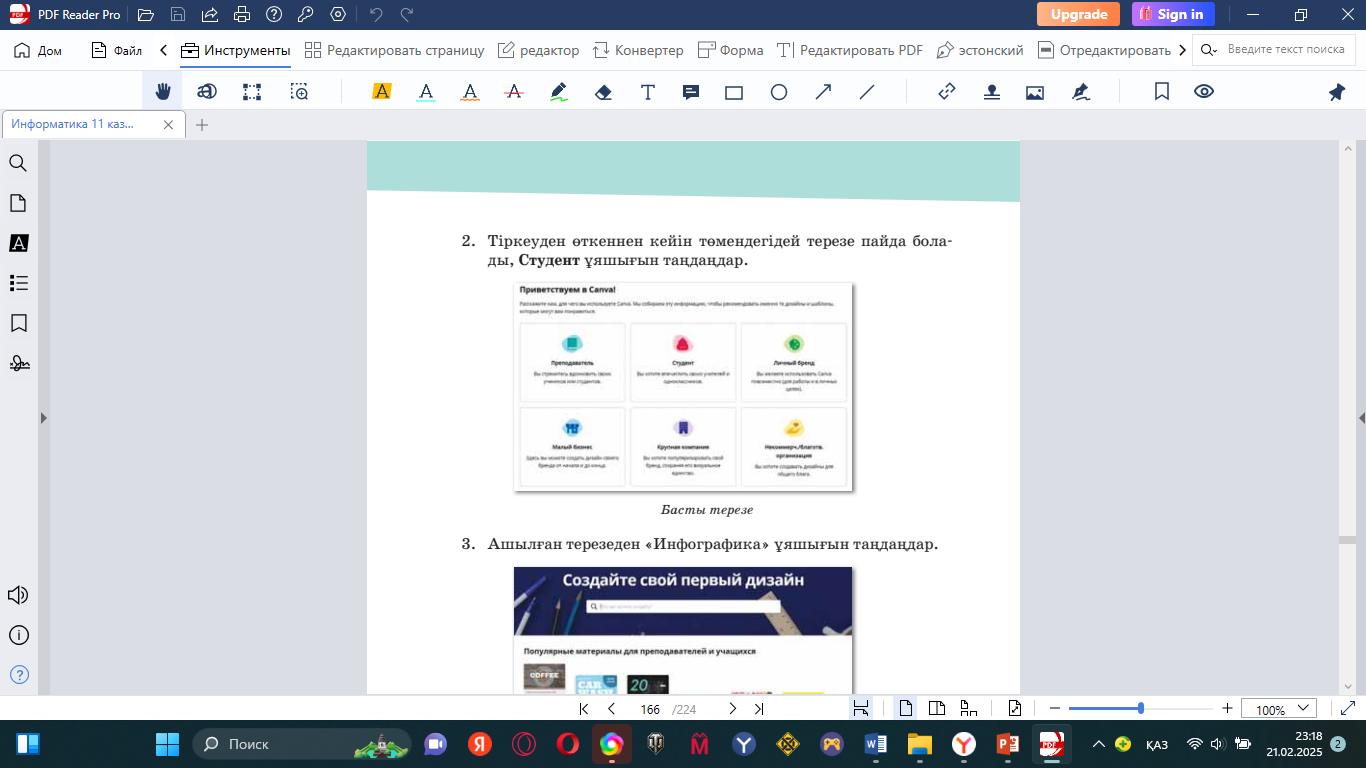The width and height of the screenshot is (1366, 768).
Task: Expand the right side panel
Action: [1361, 418]
